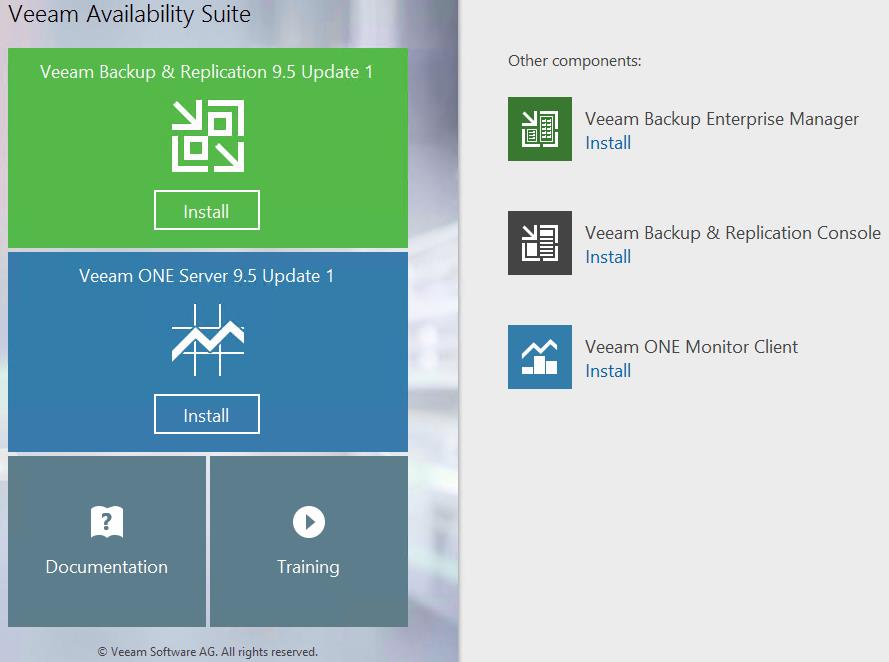Click the Veeam ONE Monitor Client icon
The height and width of the screenshot is (662, 889).
coord(540,357)
